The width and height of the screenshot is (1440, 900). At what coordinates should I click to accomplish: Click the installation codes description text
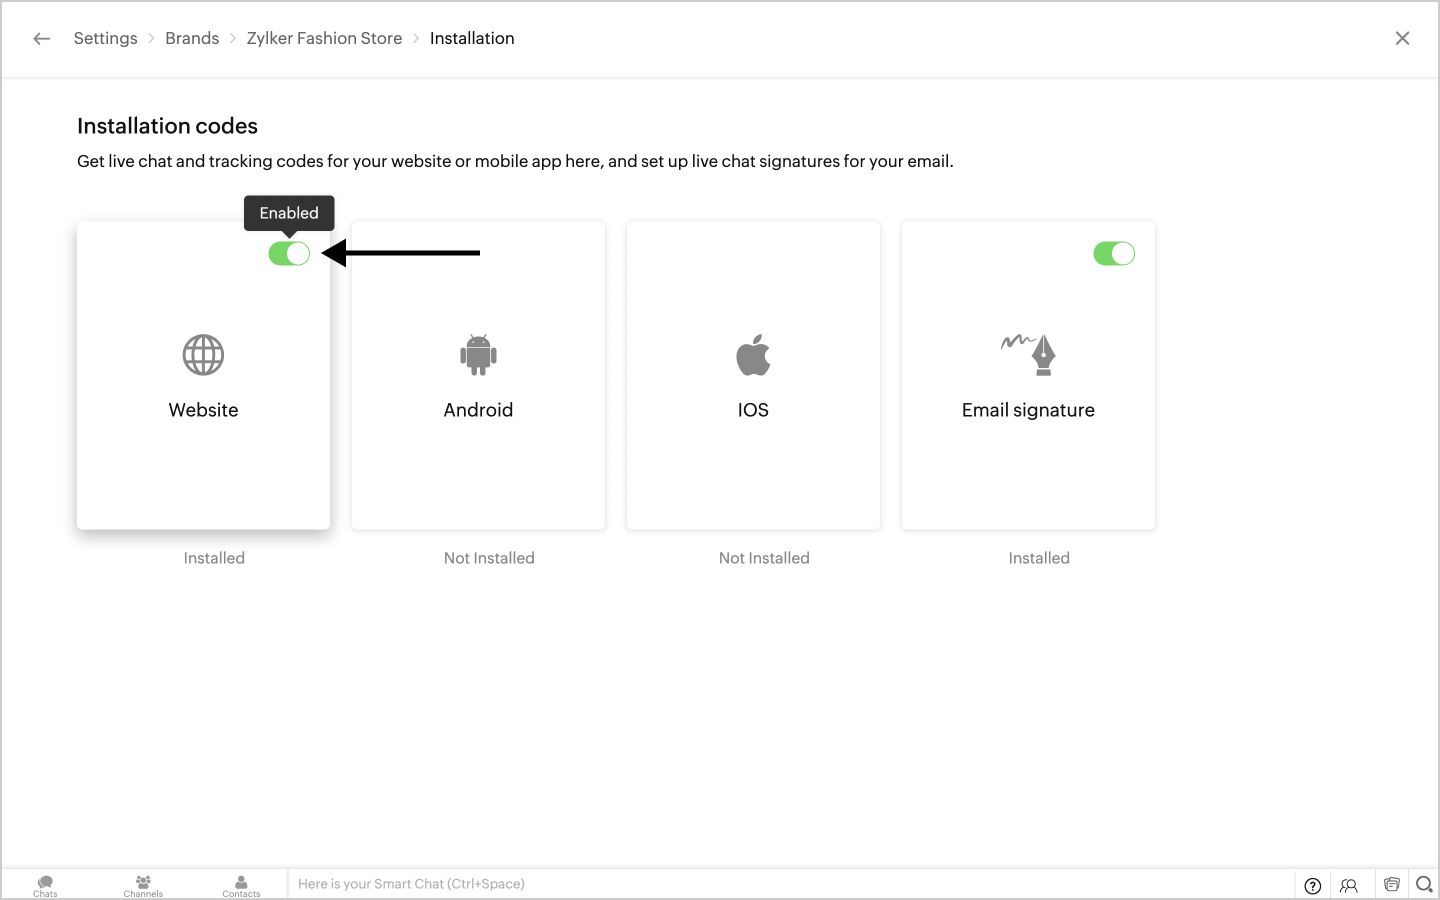tap(515, 161)
